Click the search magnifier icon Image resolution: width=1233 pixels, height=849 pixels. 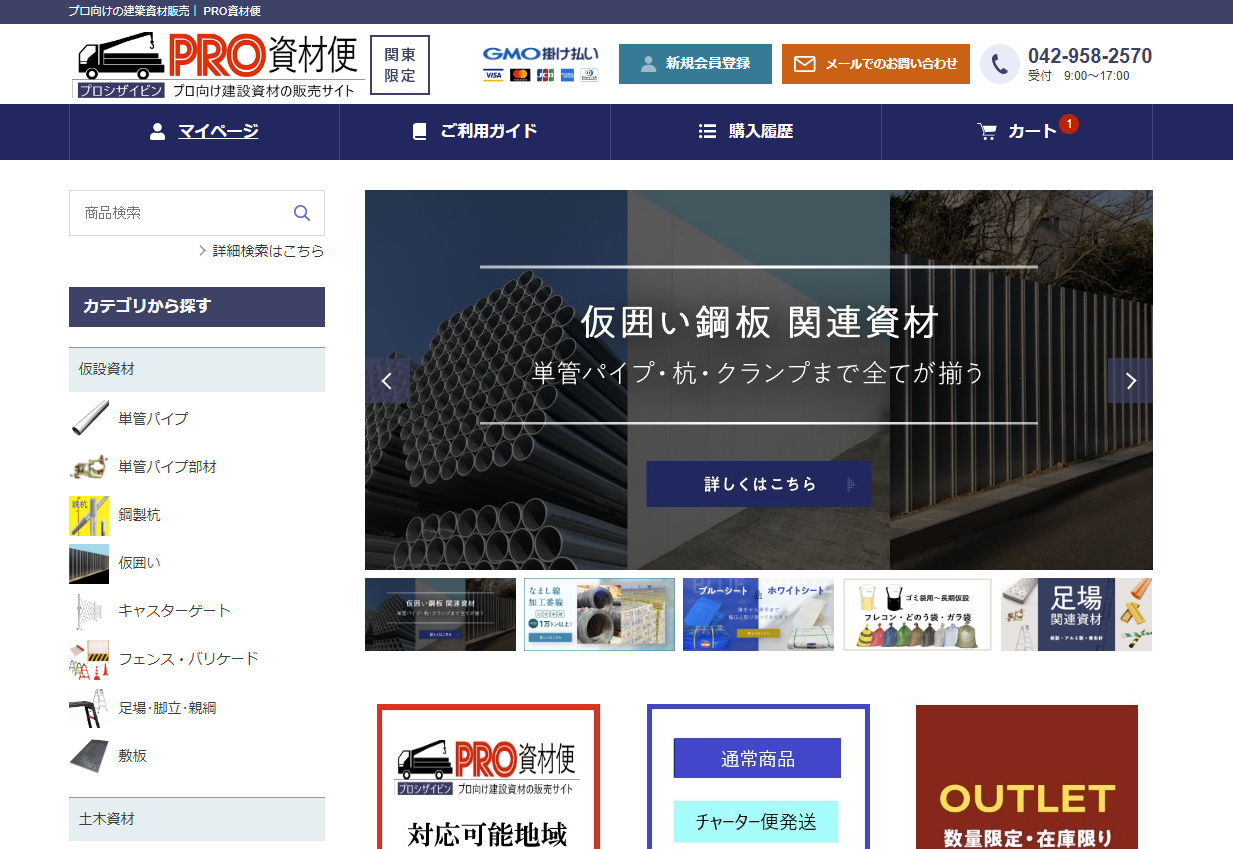[x=302, y=213]
